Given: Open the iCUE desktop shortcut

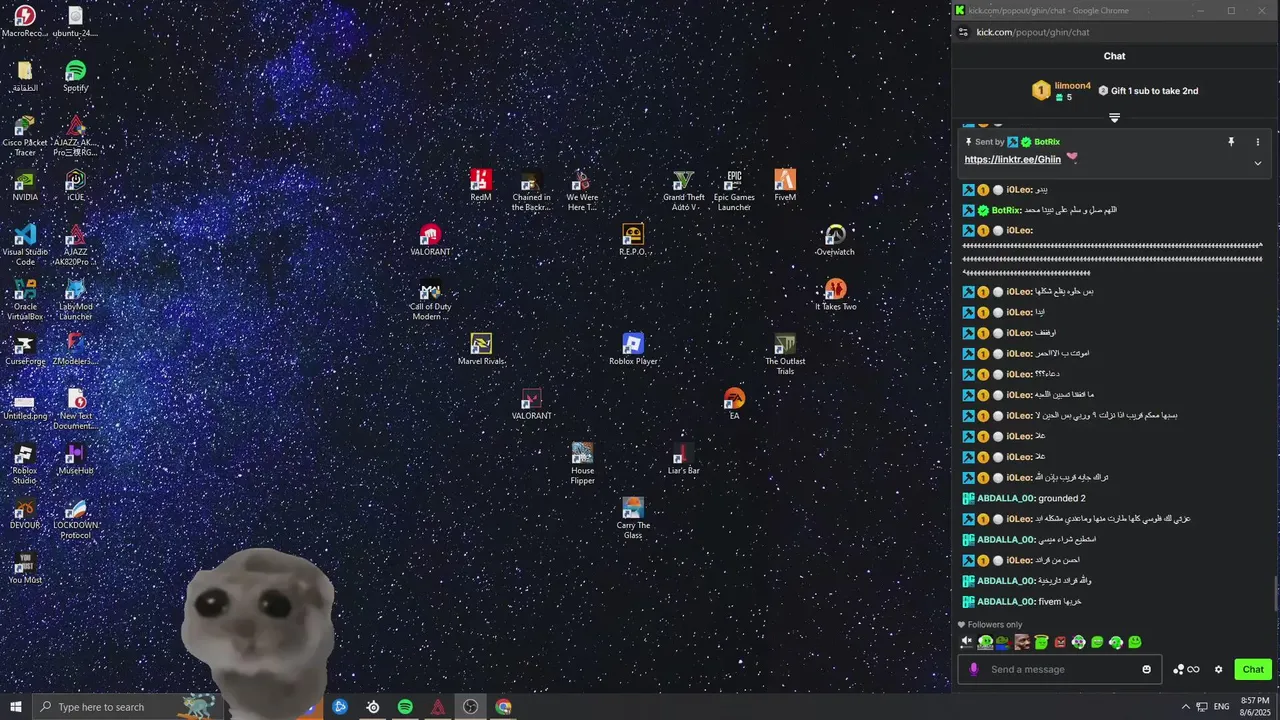Looking at the screenshot, I should pyautogui.click(x=75, y=185).
